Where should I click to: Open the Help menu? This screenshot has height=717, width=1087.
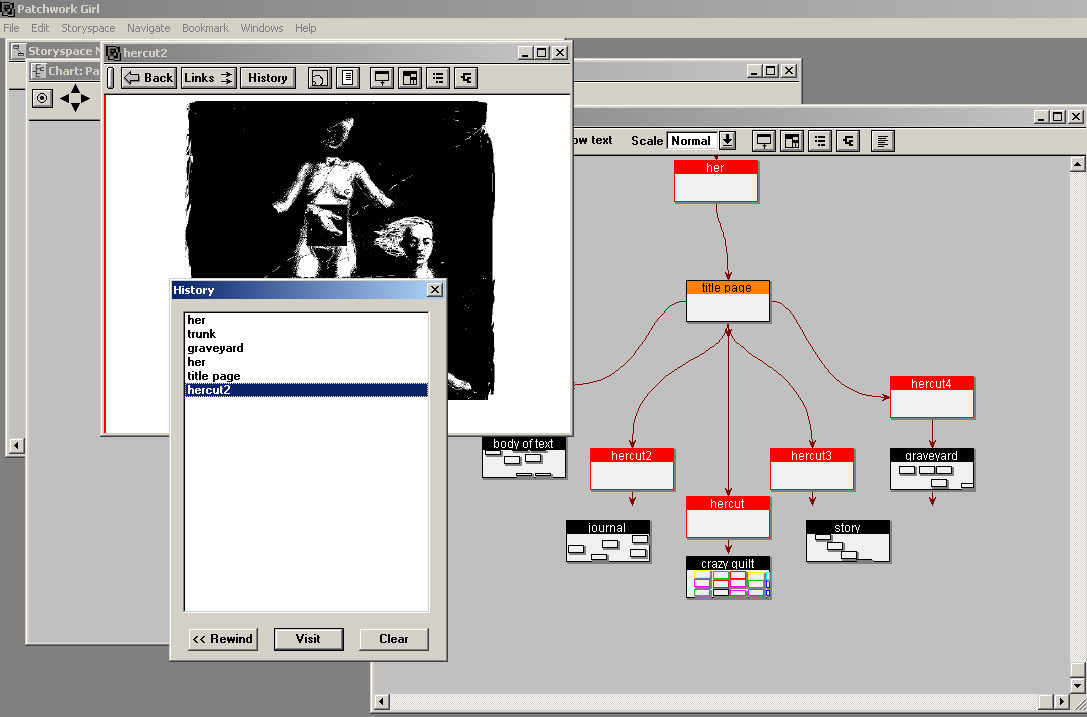coord(306,28)
